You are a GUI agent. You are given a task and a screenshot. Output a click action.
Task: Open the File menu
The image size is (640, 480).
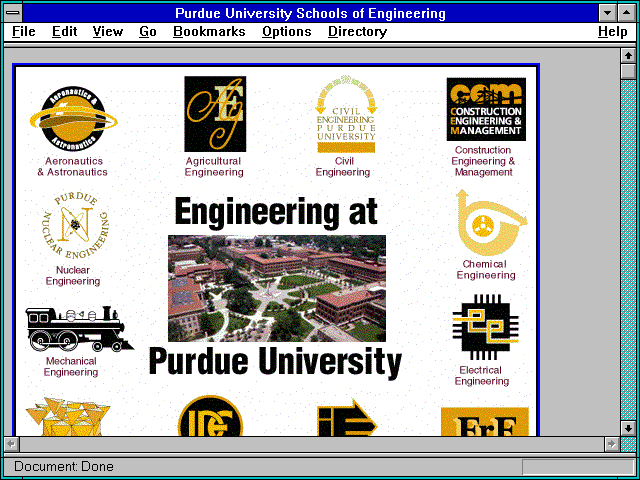(24, 32)
